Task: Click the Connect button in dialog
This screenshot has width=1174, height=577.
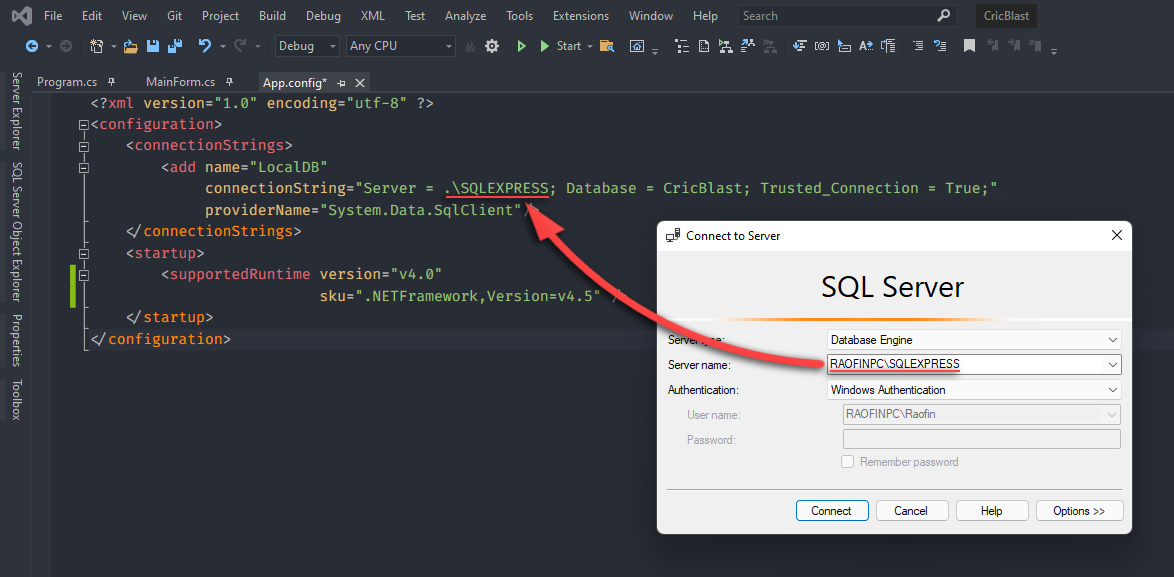Action: [x=832, y=510]
